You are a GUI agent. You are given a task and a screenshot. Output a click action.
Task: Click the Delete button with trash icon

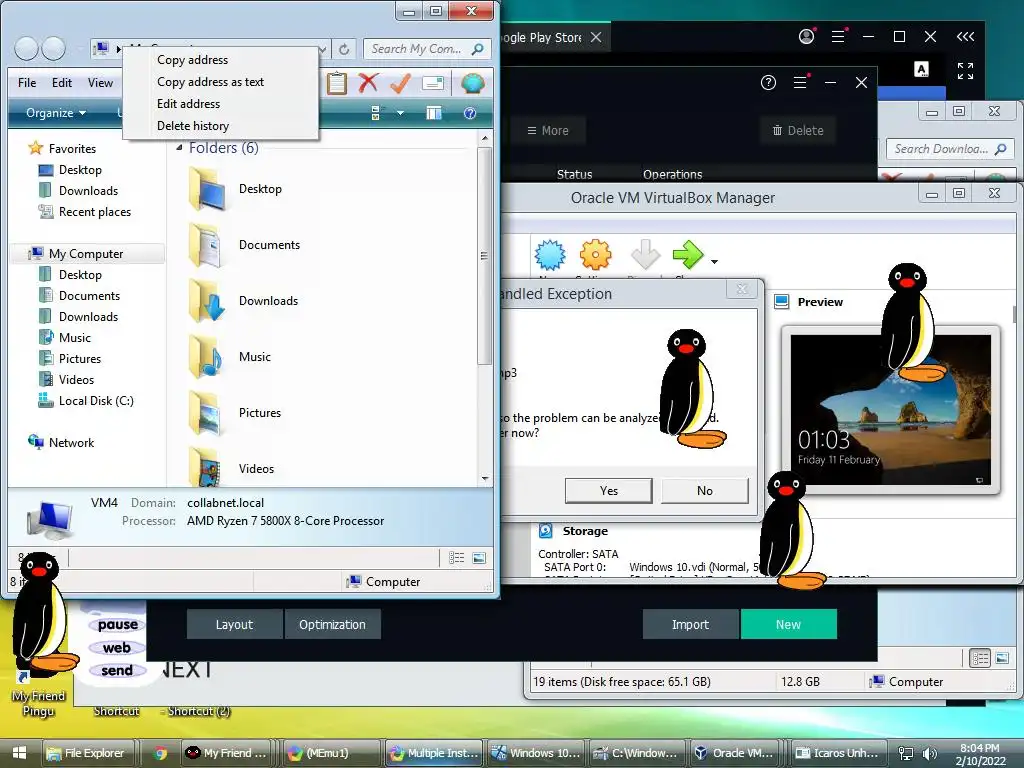click(x=797, y=131)
